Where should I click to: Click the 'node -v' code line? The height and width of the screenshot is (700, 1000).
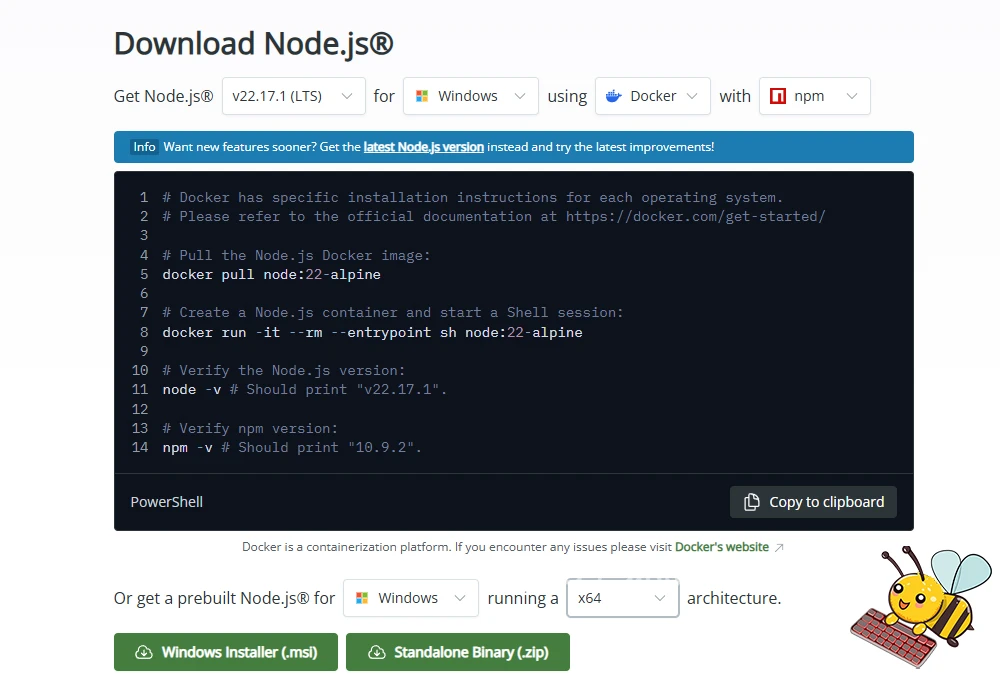(305, 390)
